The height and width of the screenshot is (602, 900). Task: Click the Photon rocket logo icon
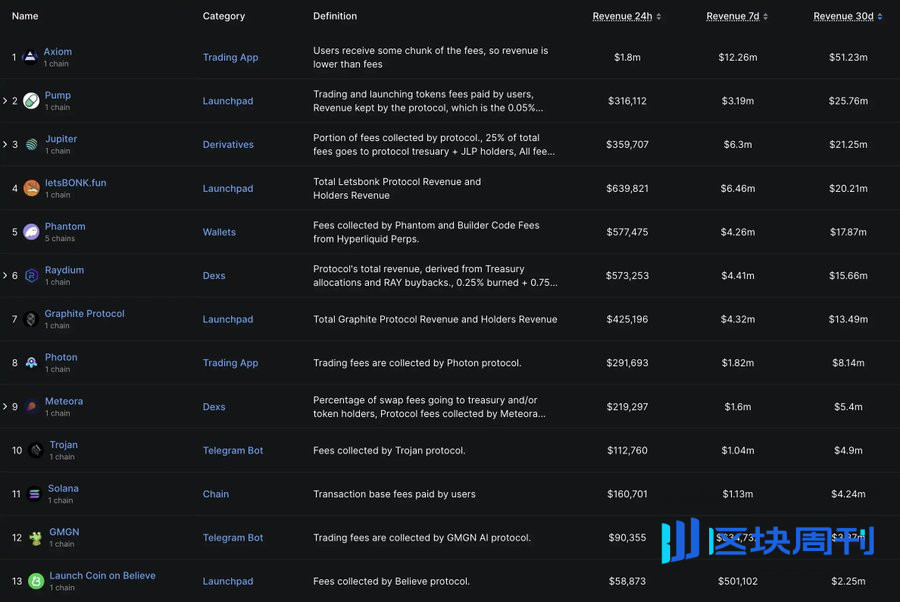31,363
